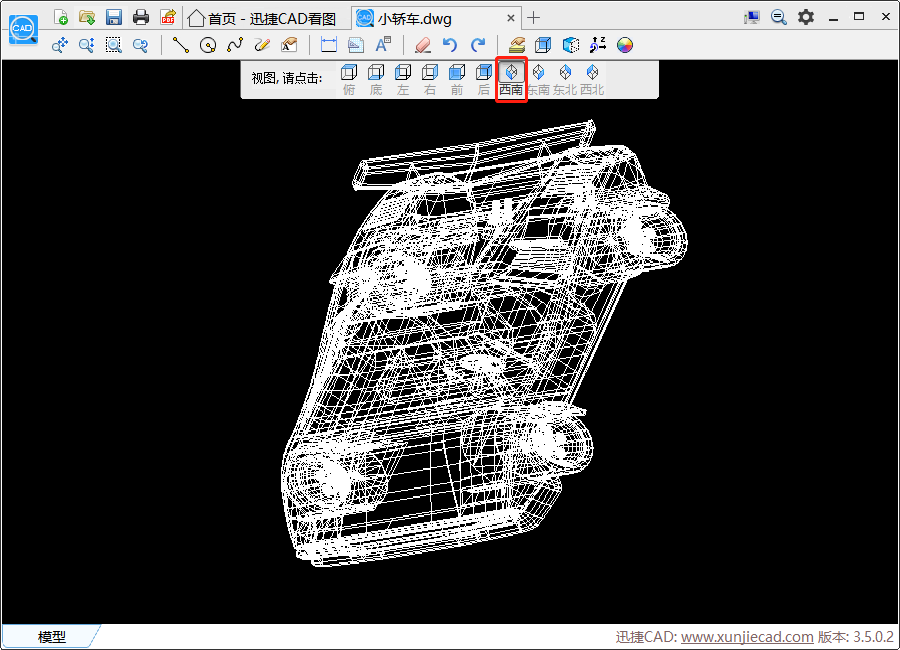This screenshot has width=900, height=650.
Task: Select northwest isometric view (西北)
Action: click(592, 79)
